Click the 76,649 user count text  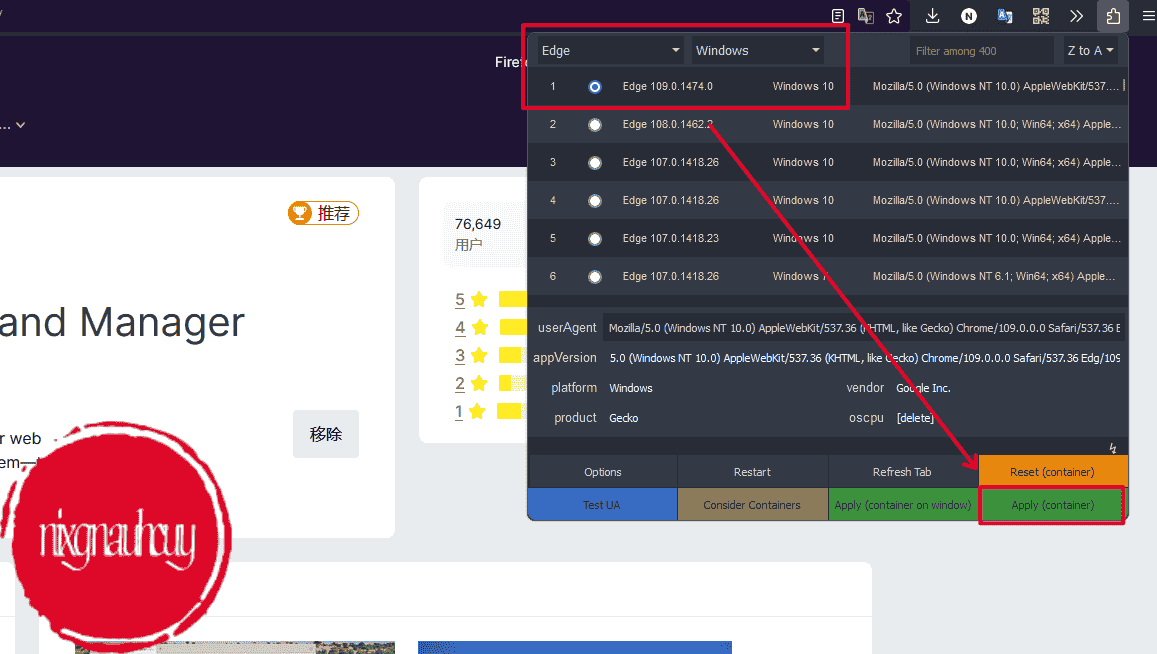(477, 224)
